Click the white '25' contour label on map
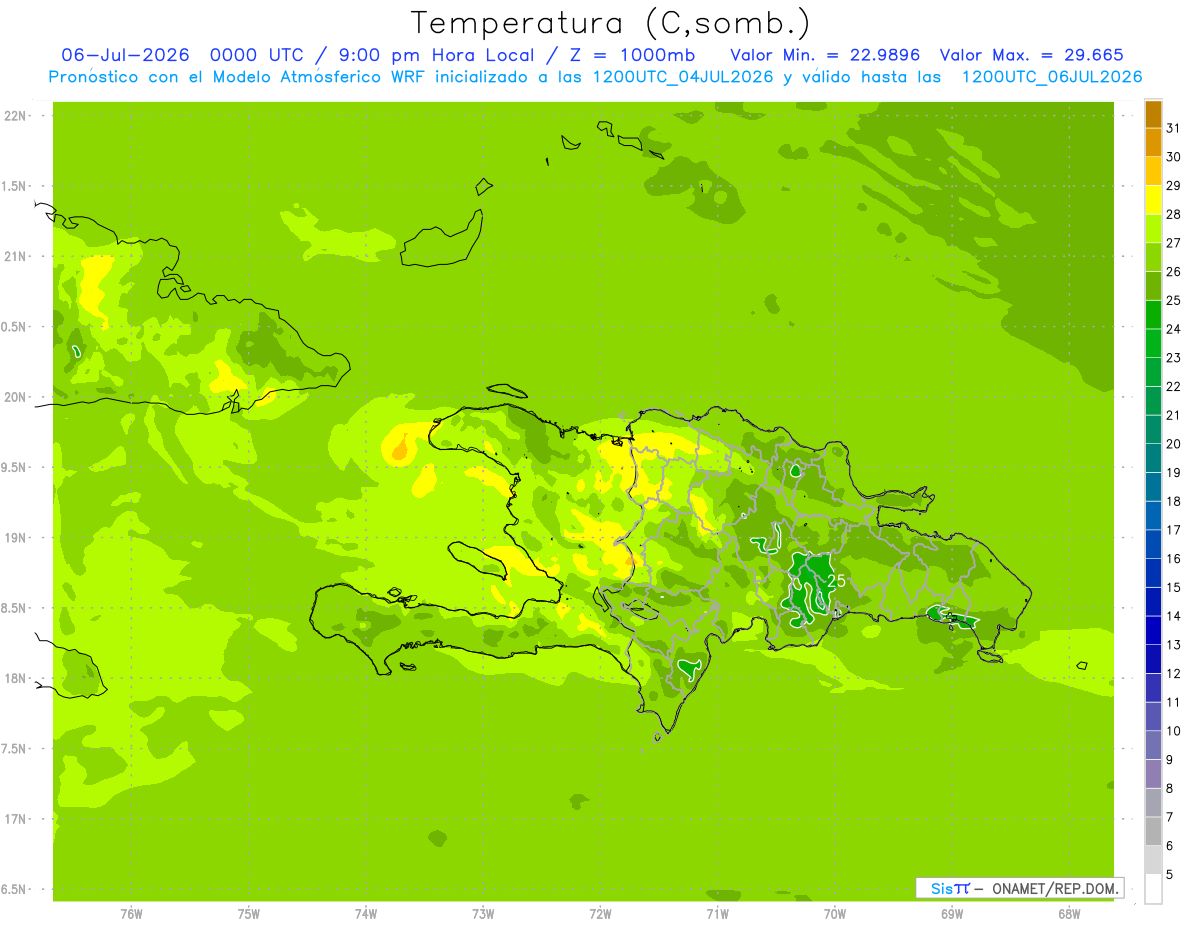This screenshot has height=927, width=1200. click(837, 580)
